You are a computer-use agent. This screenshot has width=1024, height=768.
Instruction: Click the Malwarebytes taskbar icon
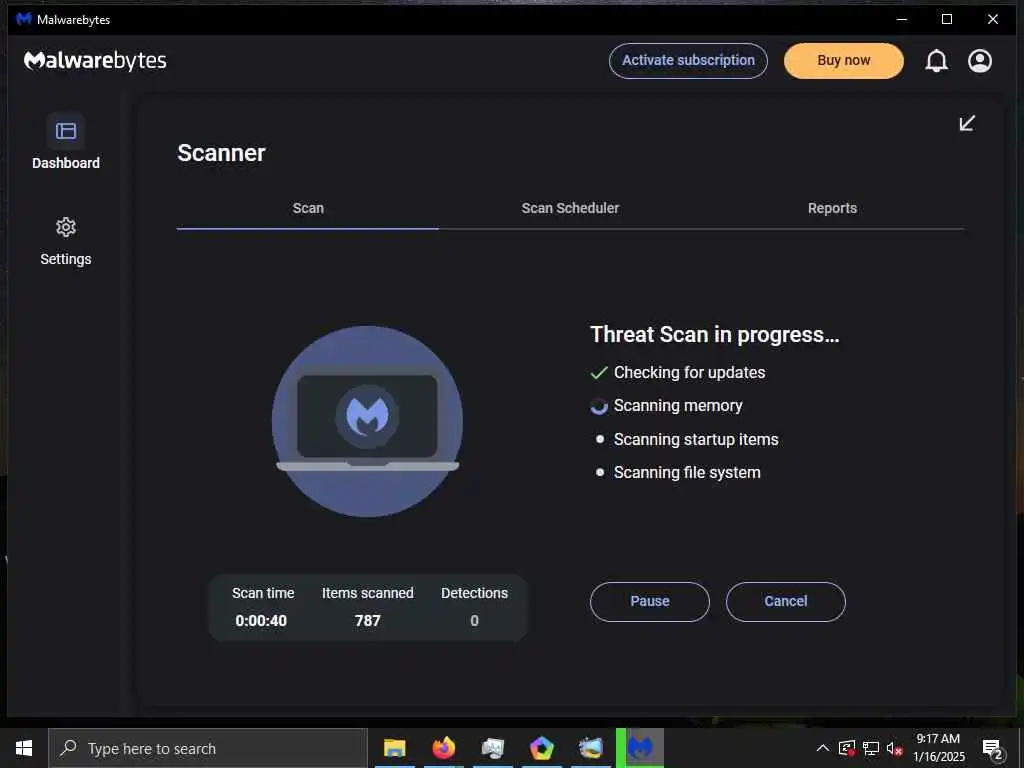coord(640,748)
